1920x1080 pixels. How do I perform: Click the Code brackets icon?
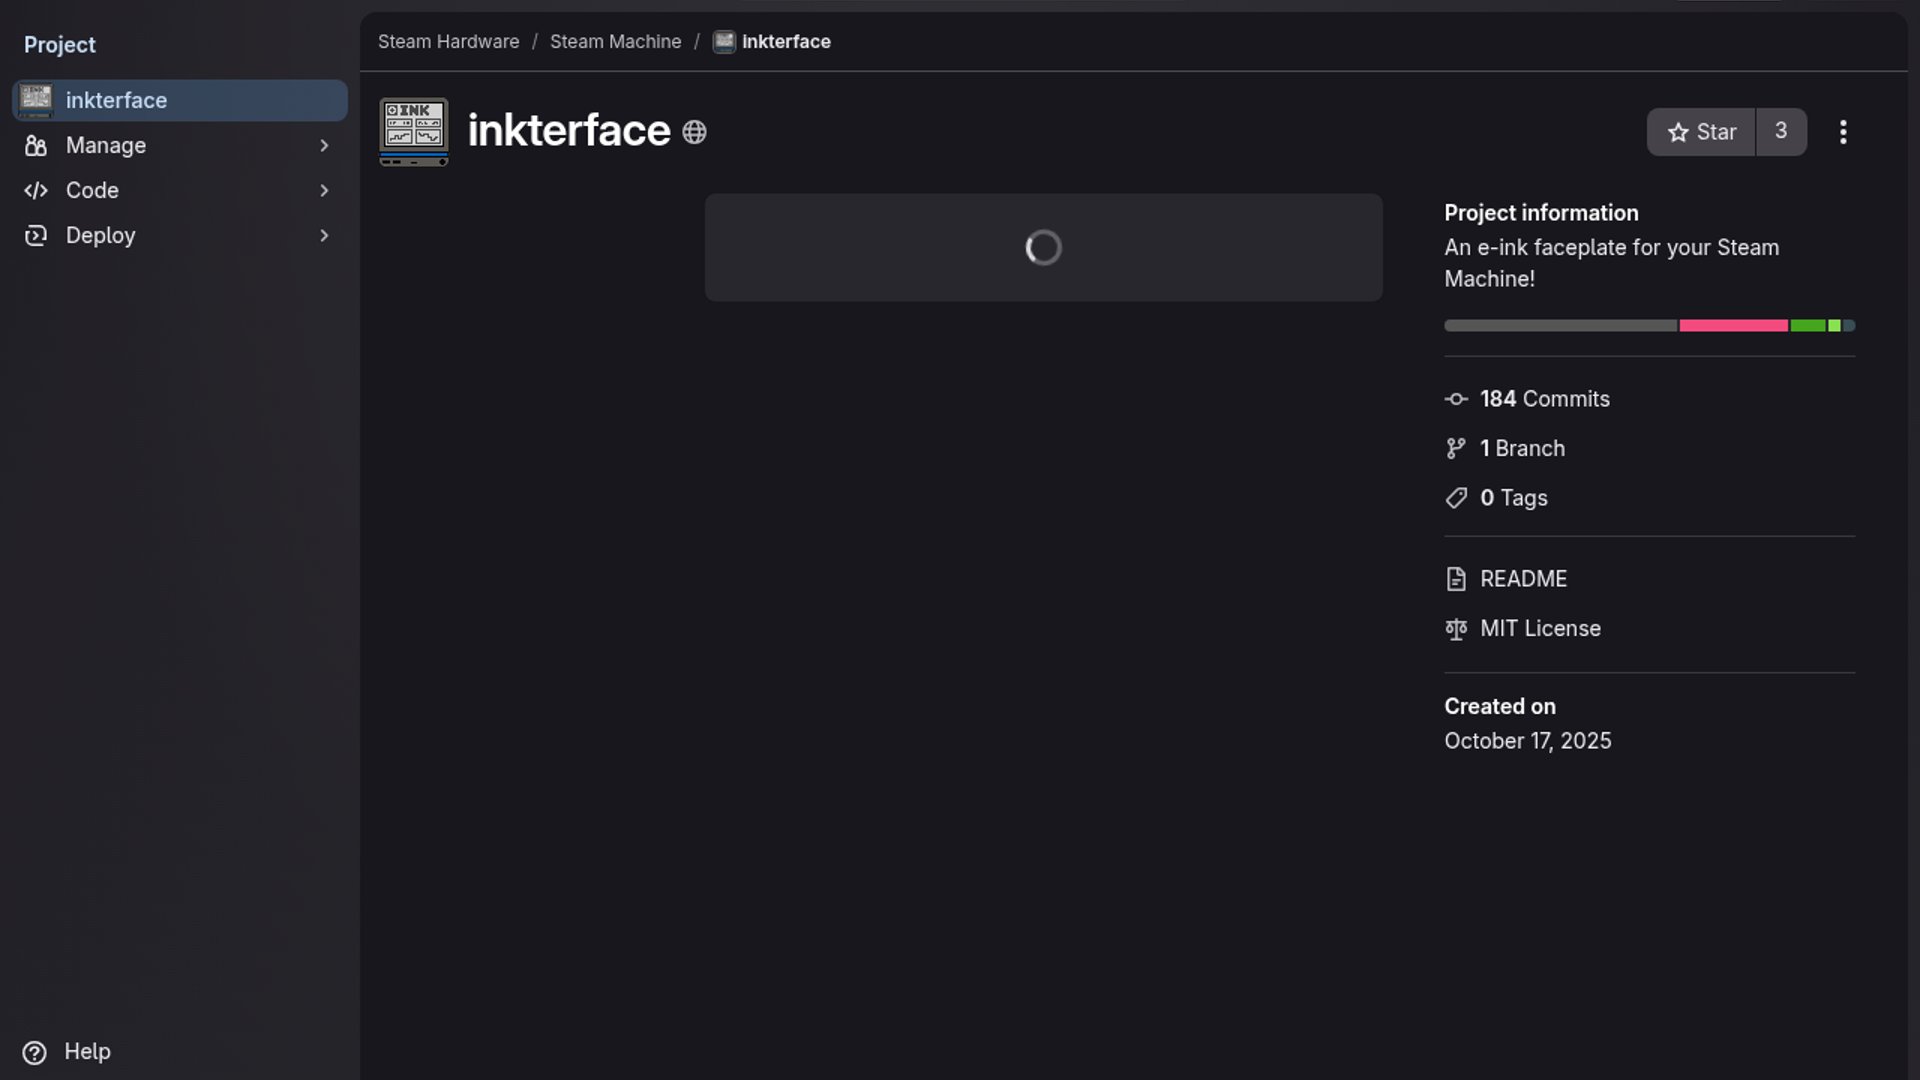pos(36,190)
